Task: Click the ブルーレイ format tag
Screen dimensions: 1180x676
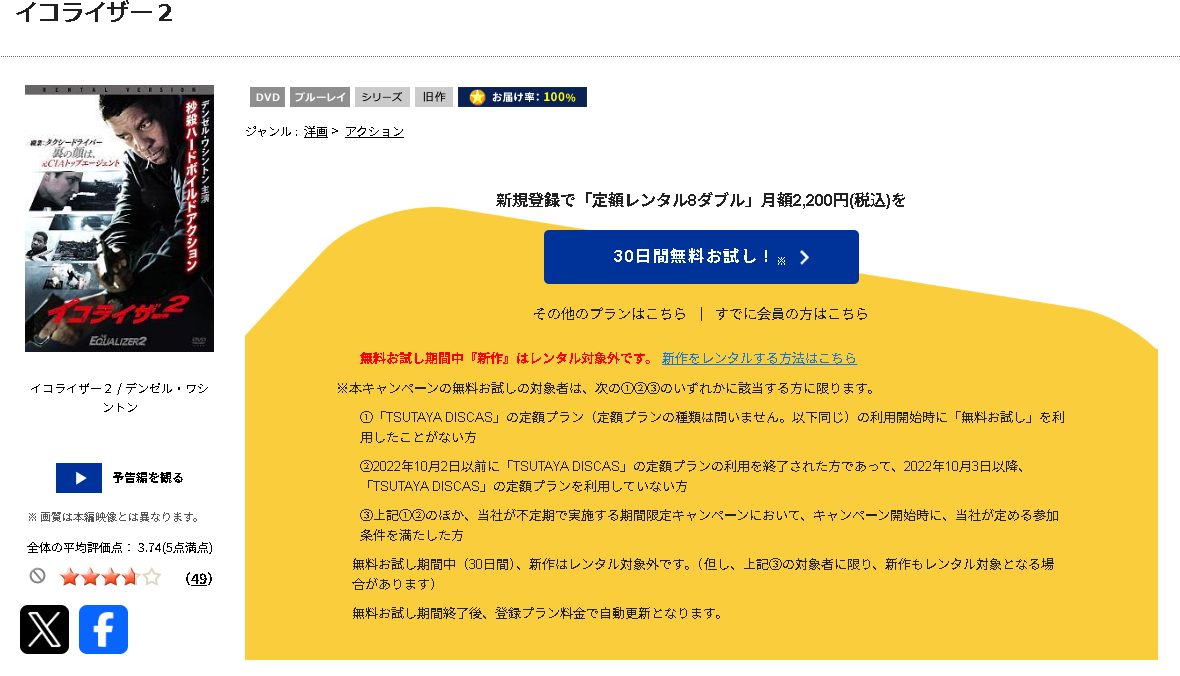Action: 320,97
